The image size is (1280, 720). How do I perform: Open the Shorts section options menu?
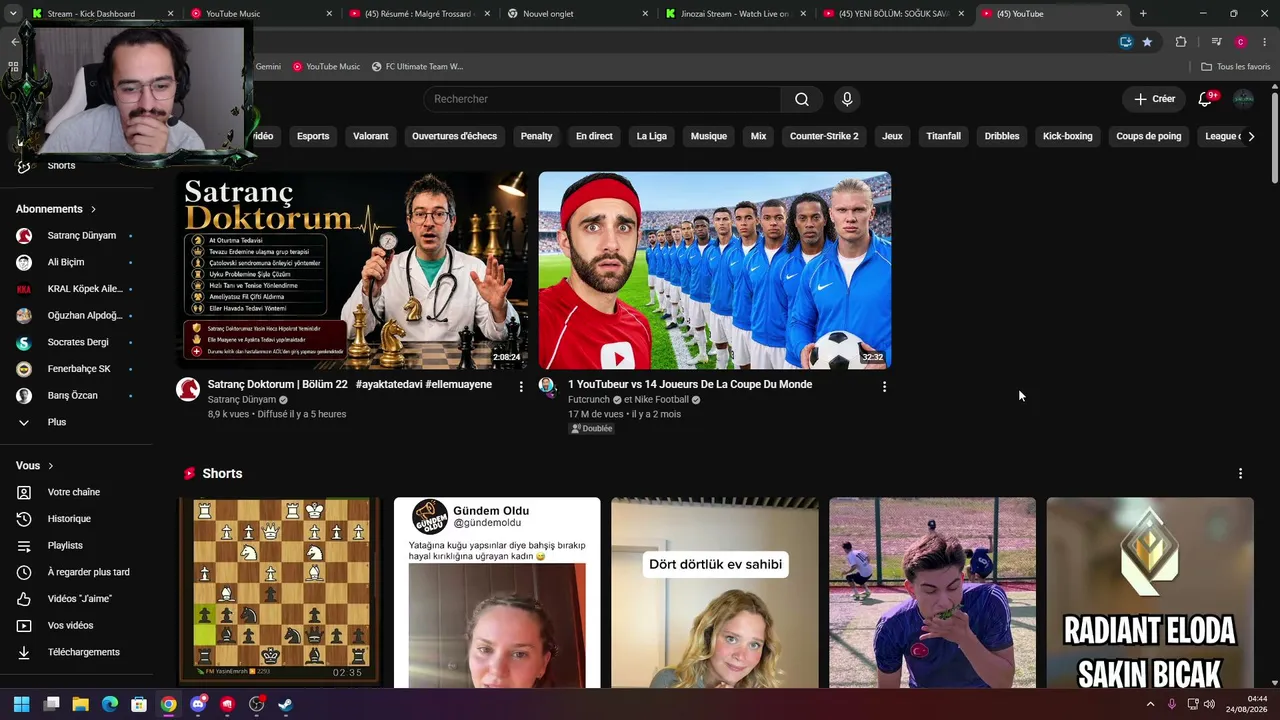[x=1241, y=474]
